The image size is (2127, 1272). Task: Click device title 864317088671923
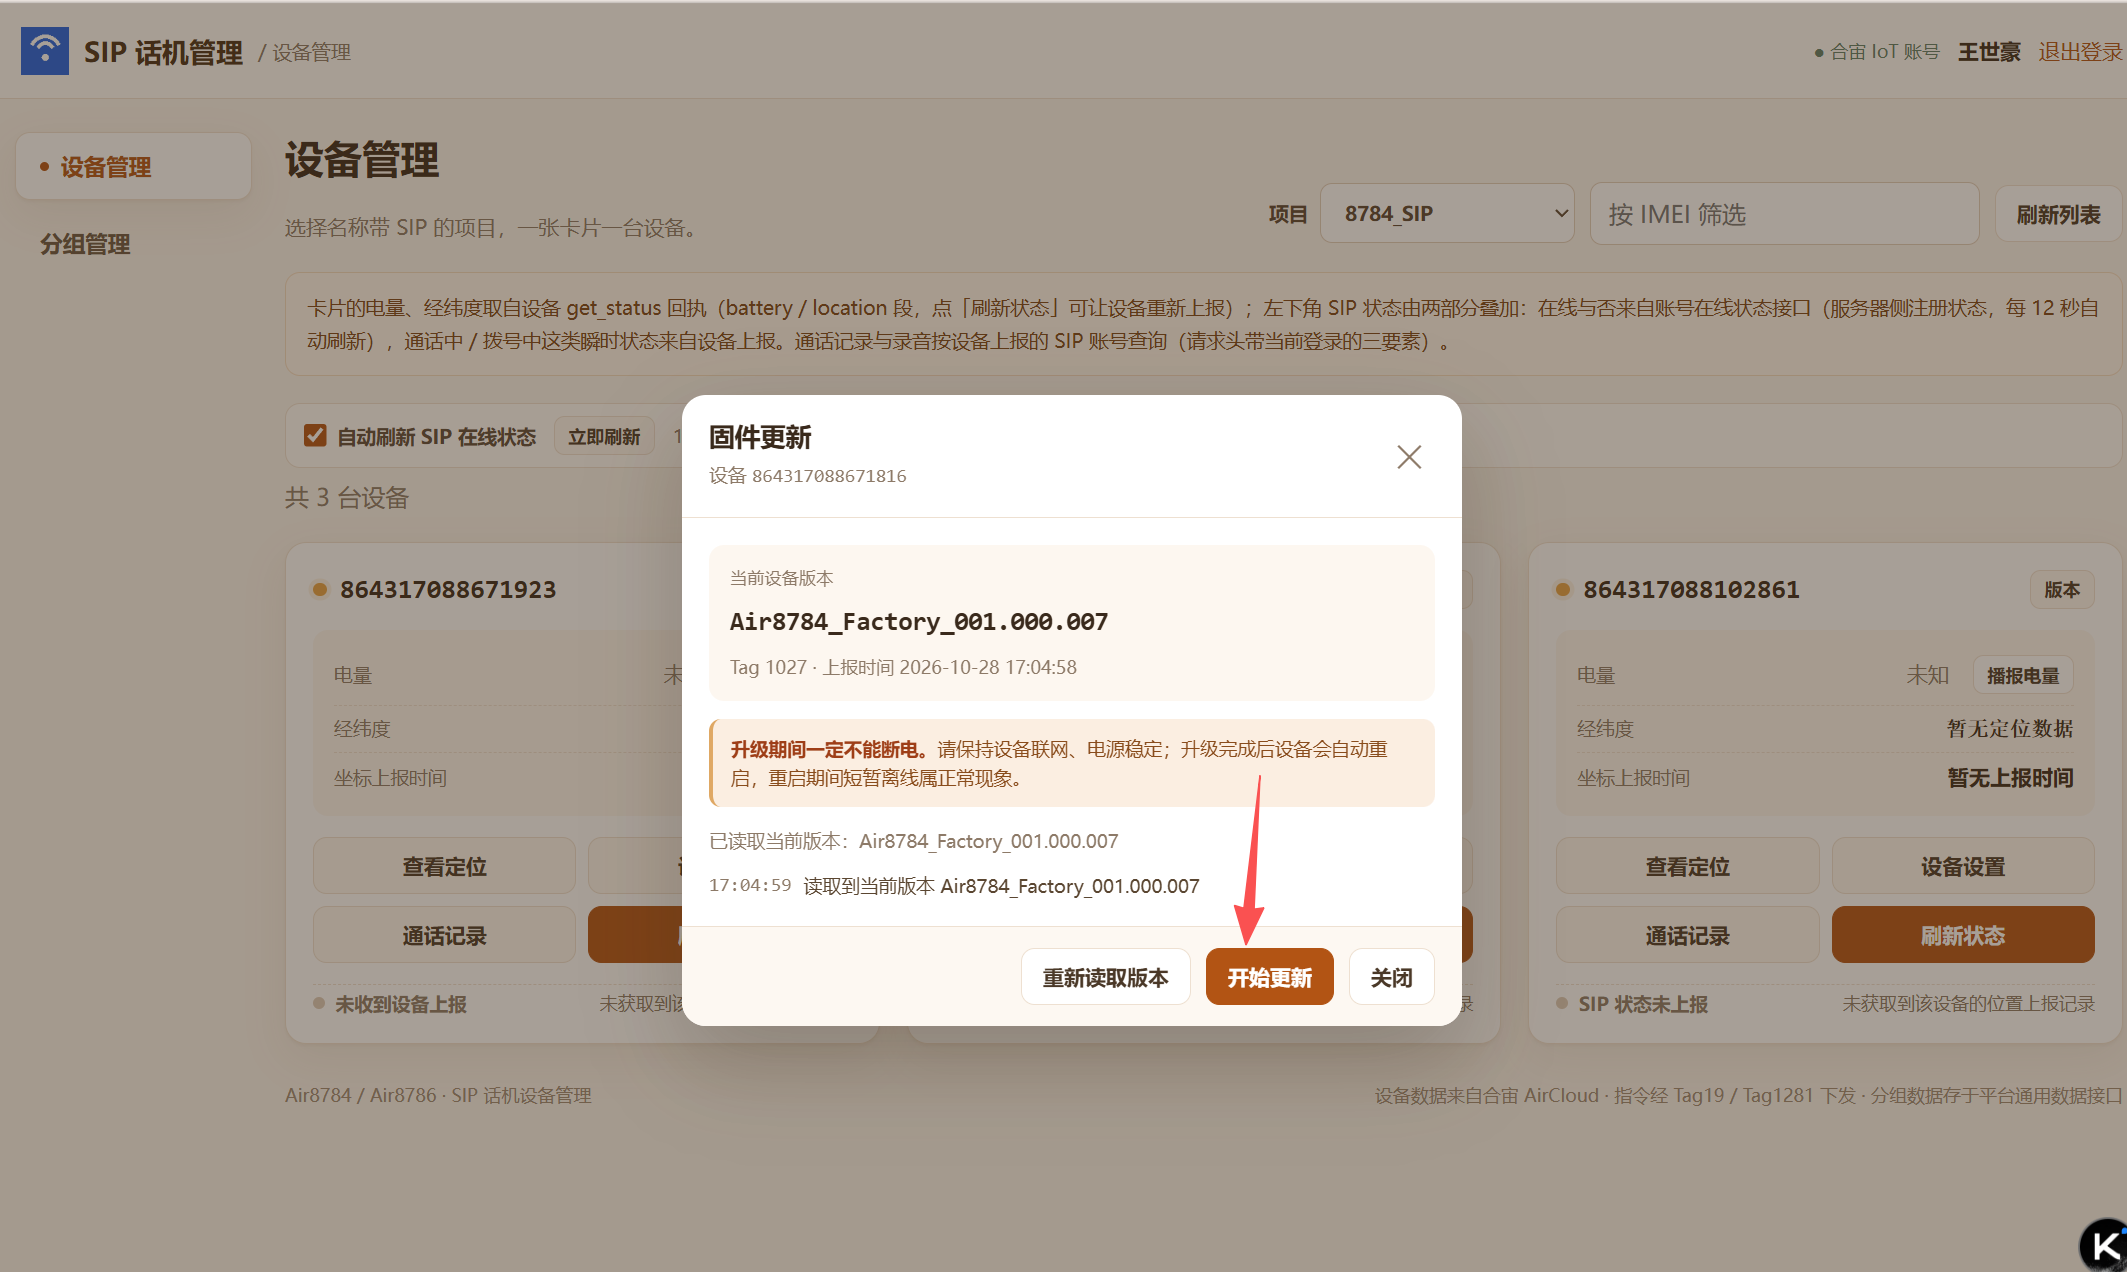(448, 590)
